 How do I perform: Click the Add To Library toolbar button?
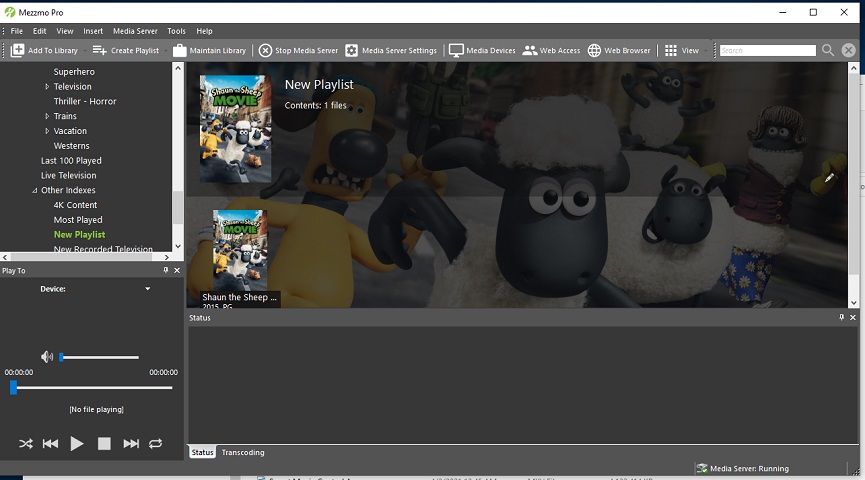tap(45, 50)
